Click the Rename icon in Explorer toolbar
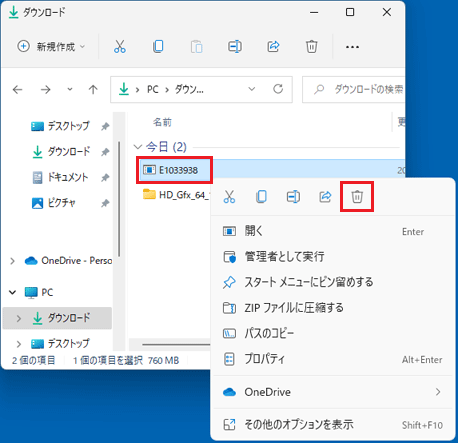The image size is (458, 443). pos(235,46)
